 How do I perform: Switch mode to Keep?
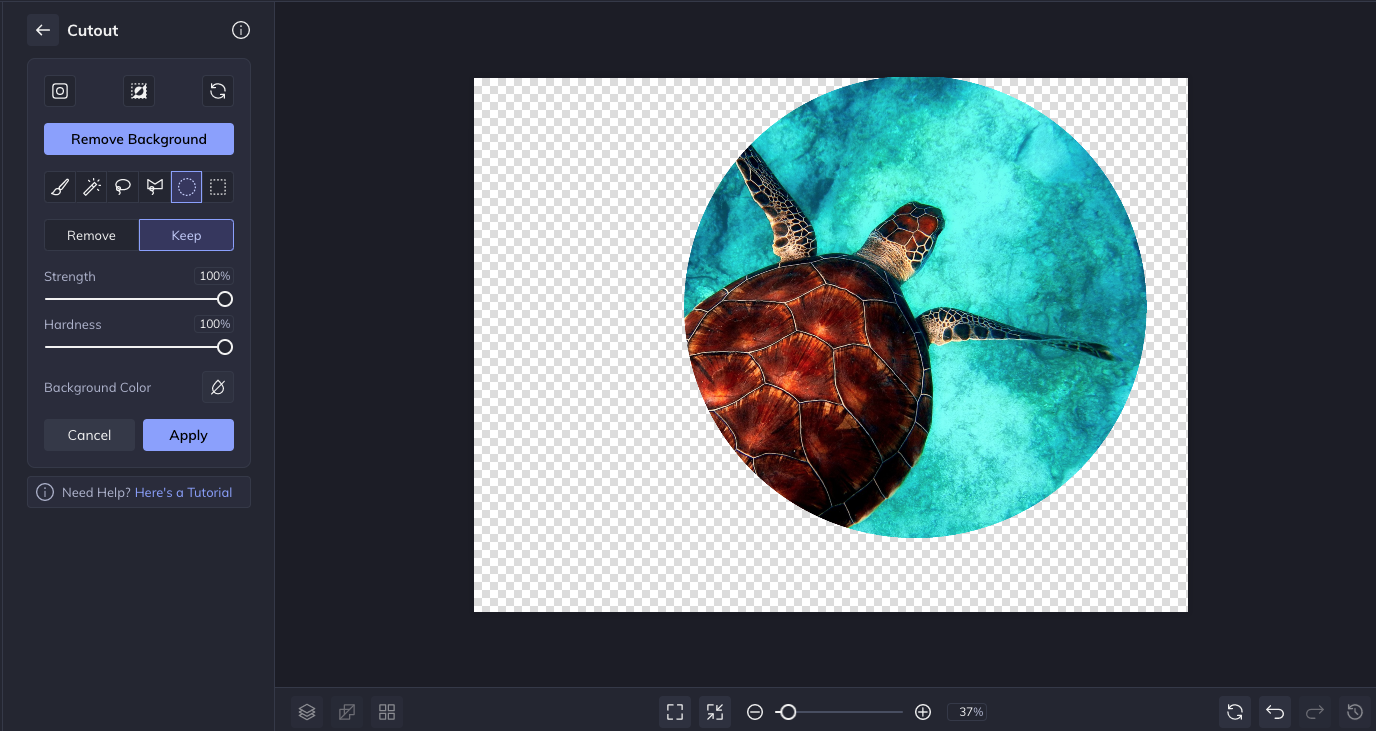(186, 235)
